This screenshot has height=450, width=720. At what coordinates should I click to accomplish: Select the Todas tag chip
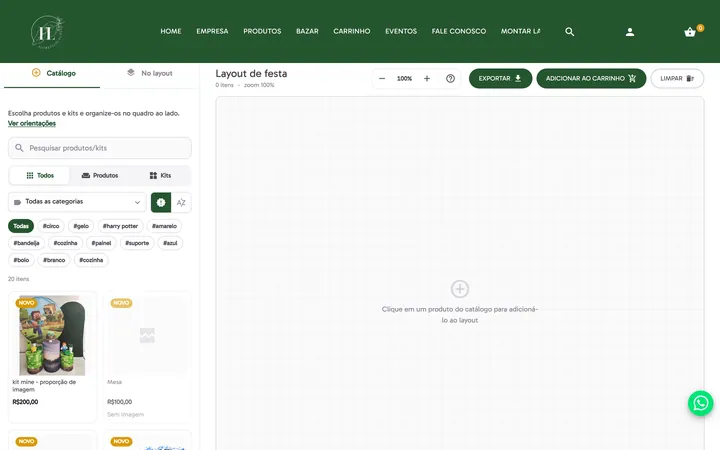tap(21, 226)
